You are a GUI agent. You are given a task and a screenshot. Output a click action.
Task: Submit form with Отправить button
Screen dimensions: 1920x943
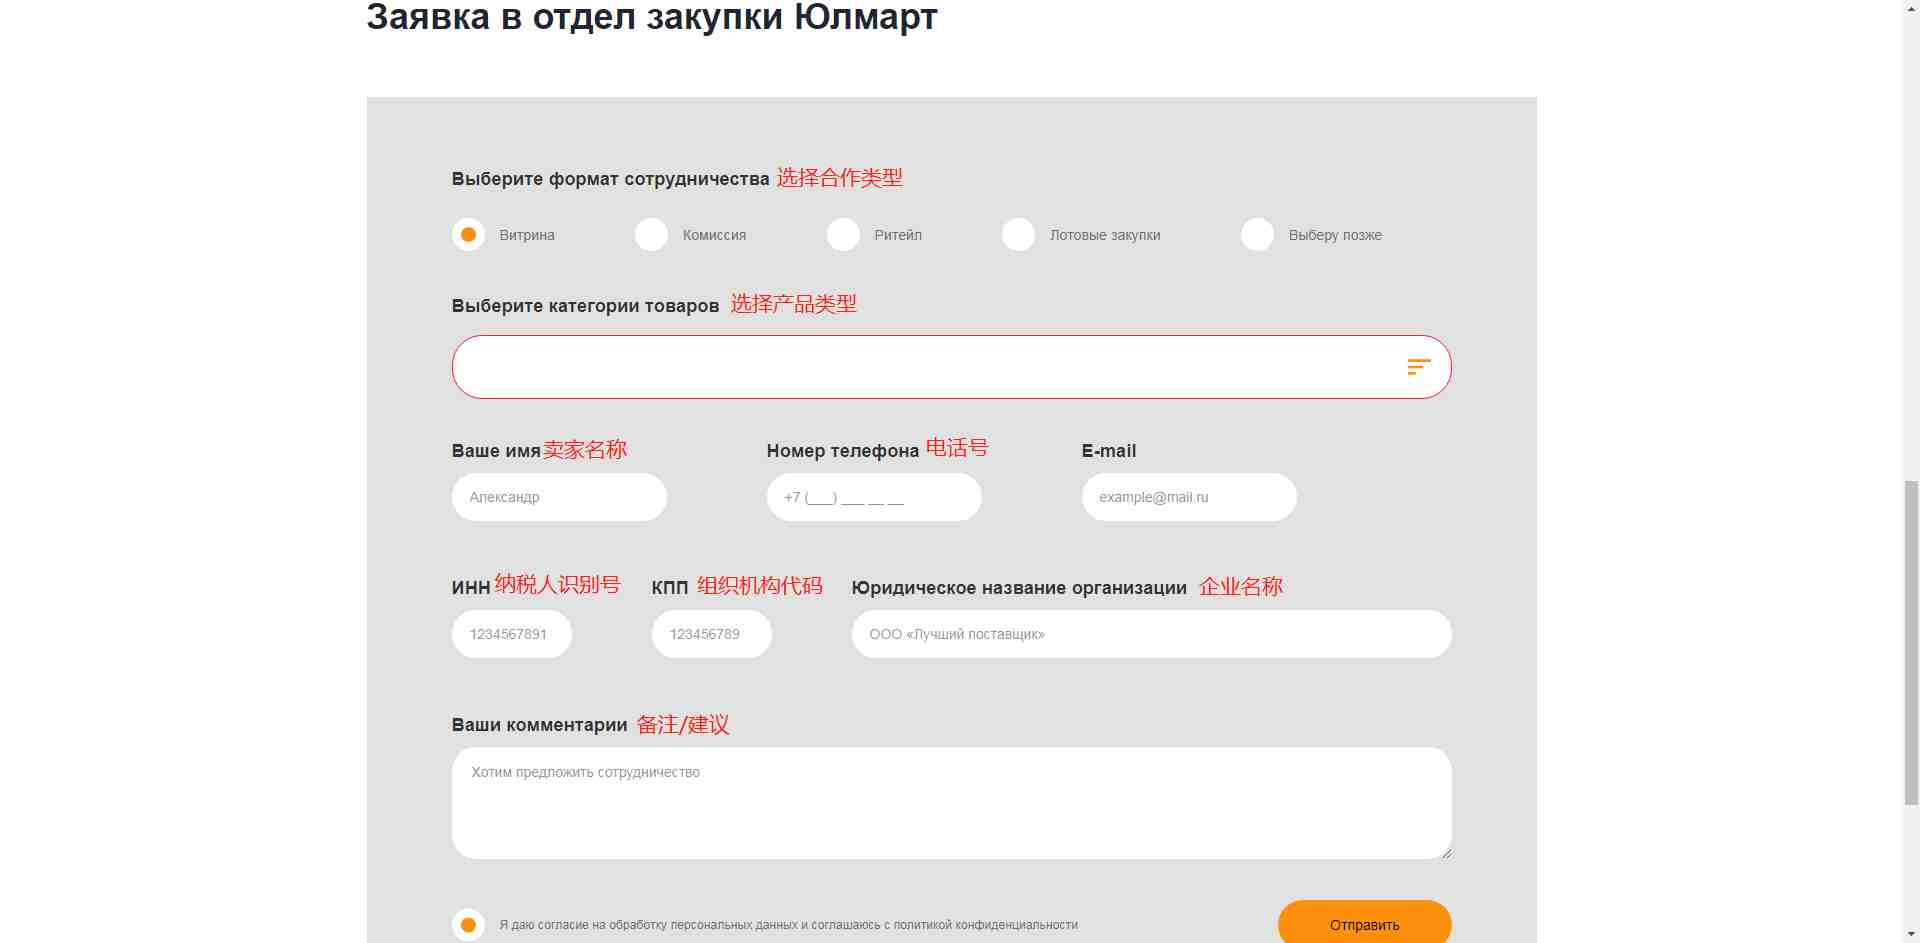click(1364, 923)
